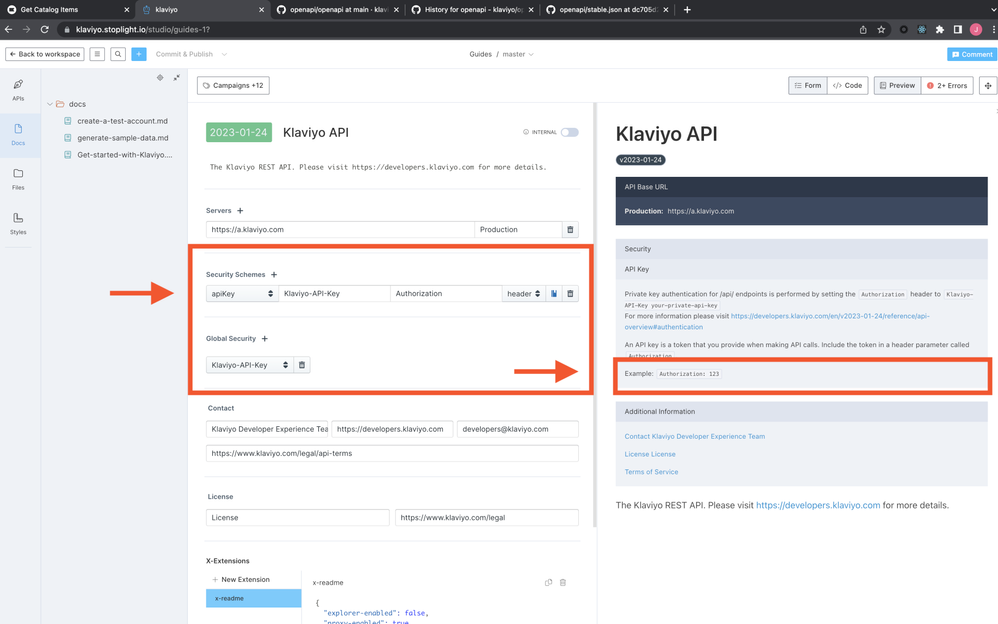
Task: Select the x-readme extension item
Action: pyautogui.click(x=253, y=598)
